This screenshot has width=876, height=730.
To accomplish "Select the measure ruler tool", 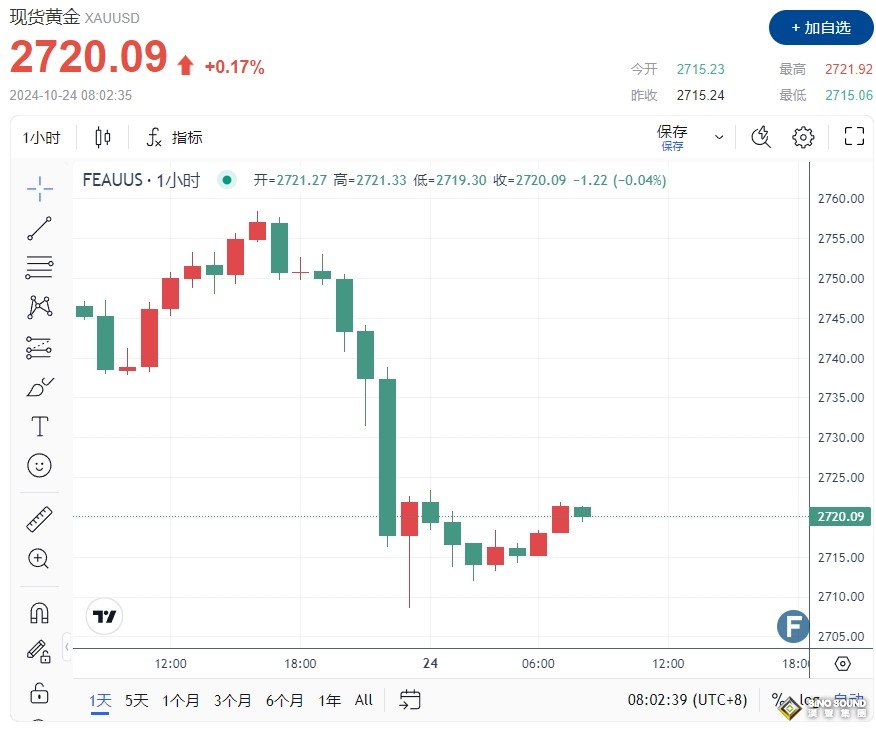I will point(38,519).
